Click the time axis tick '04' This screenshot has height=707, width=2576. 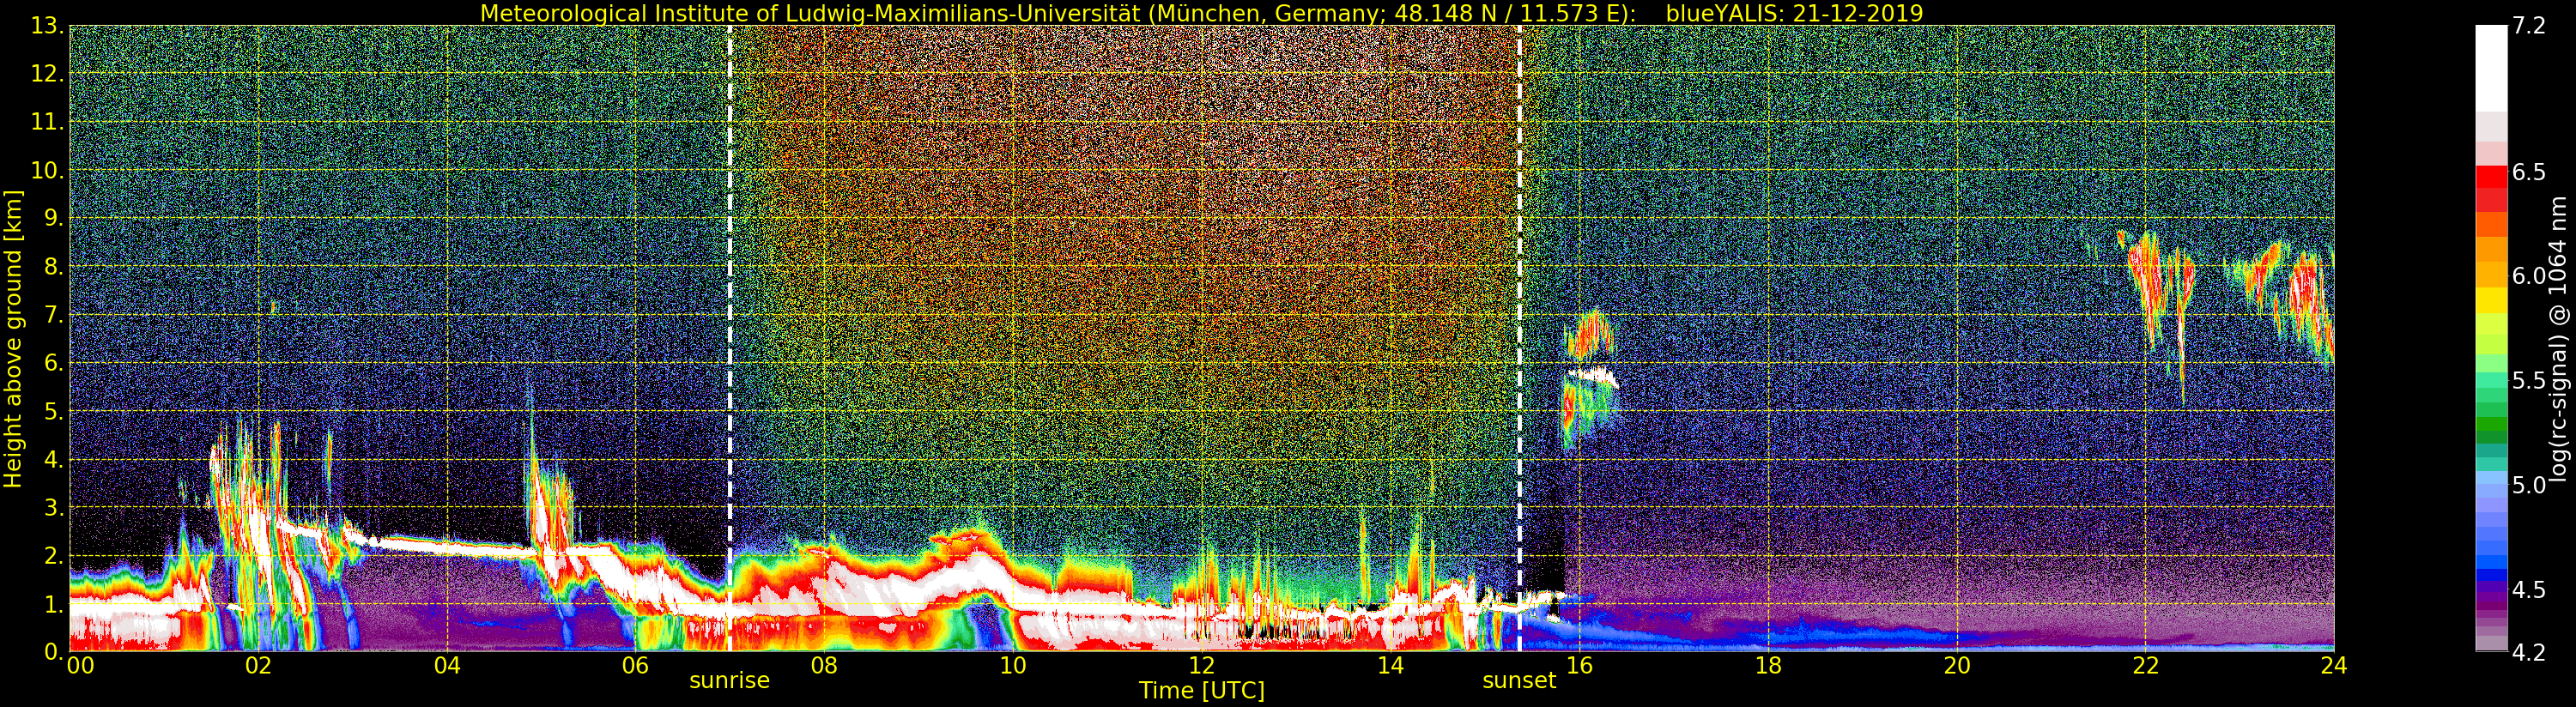[447, 665]
